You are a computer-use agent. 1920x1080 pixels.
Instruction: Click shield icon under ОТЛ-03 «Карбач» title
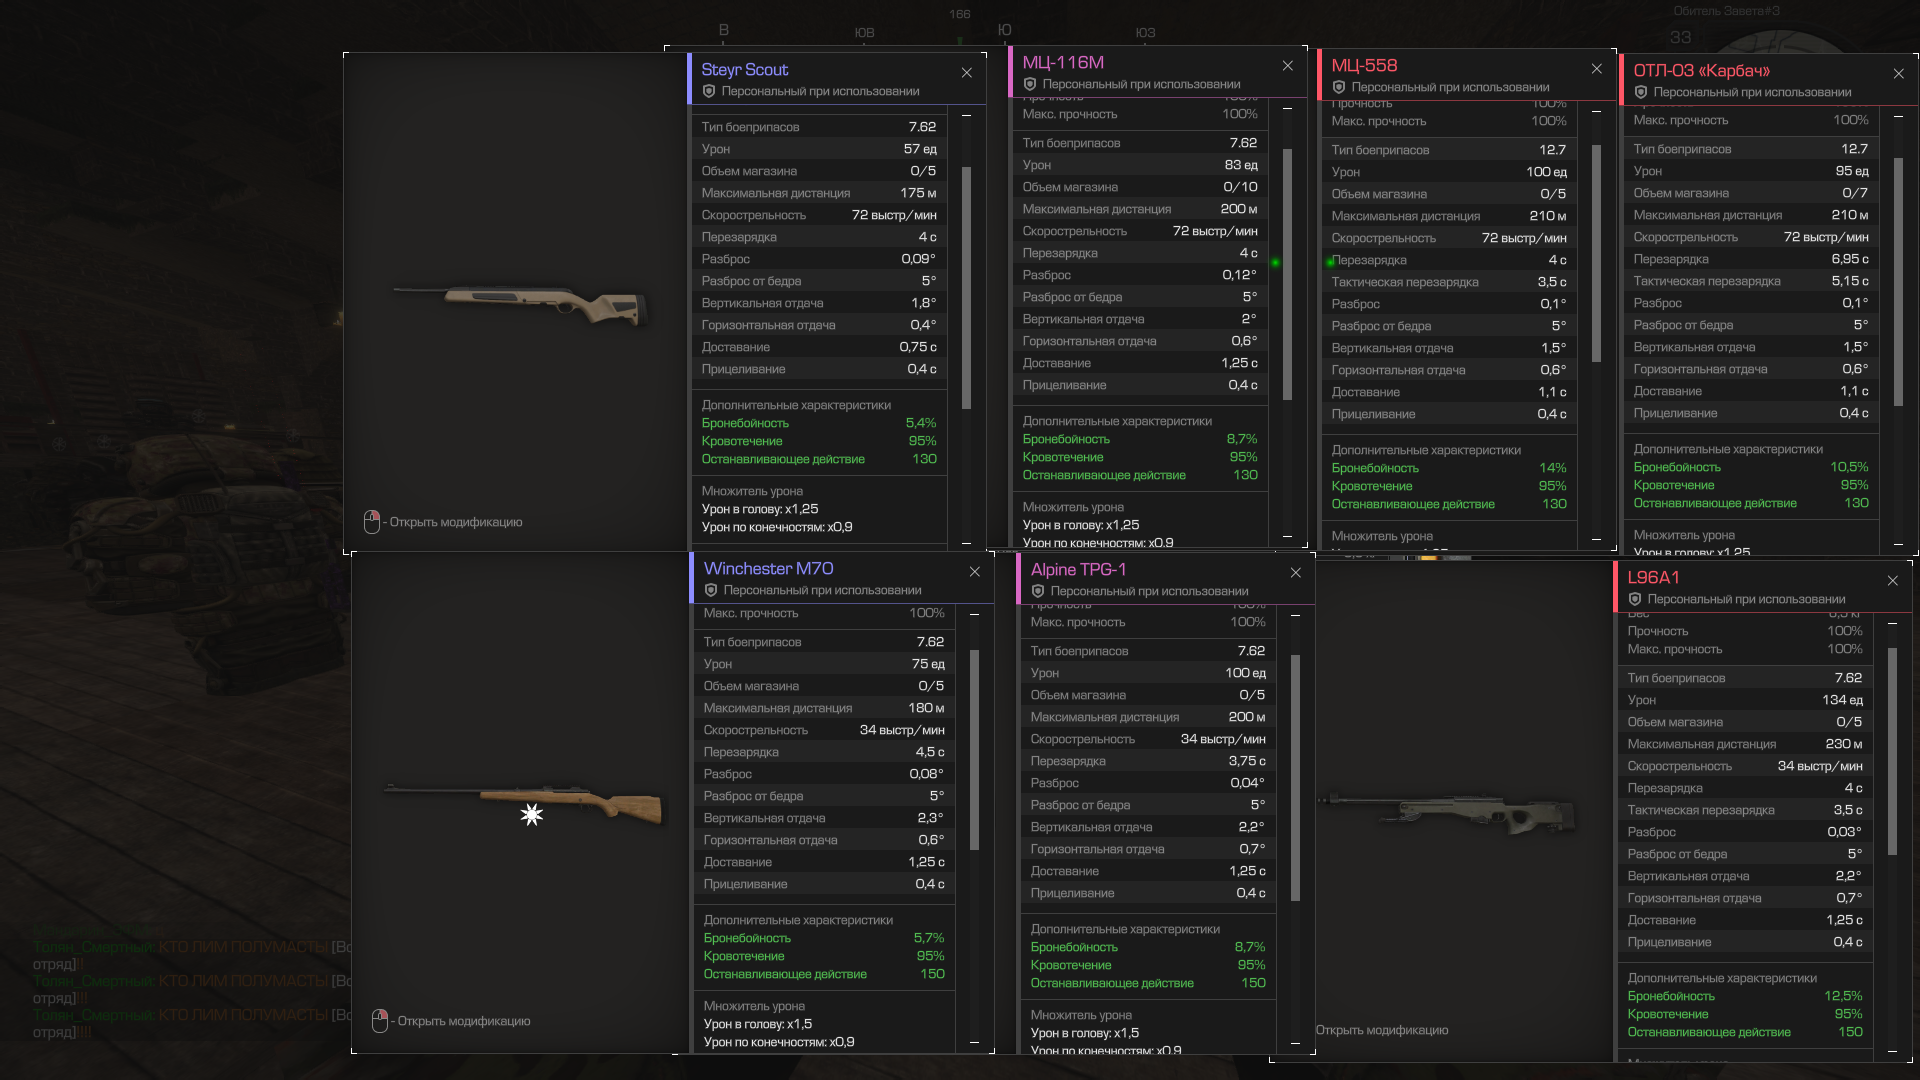click(x=1641, y=92)
